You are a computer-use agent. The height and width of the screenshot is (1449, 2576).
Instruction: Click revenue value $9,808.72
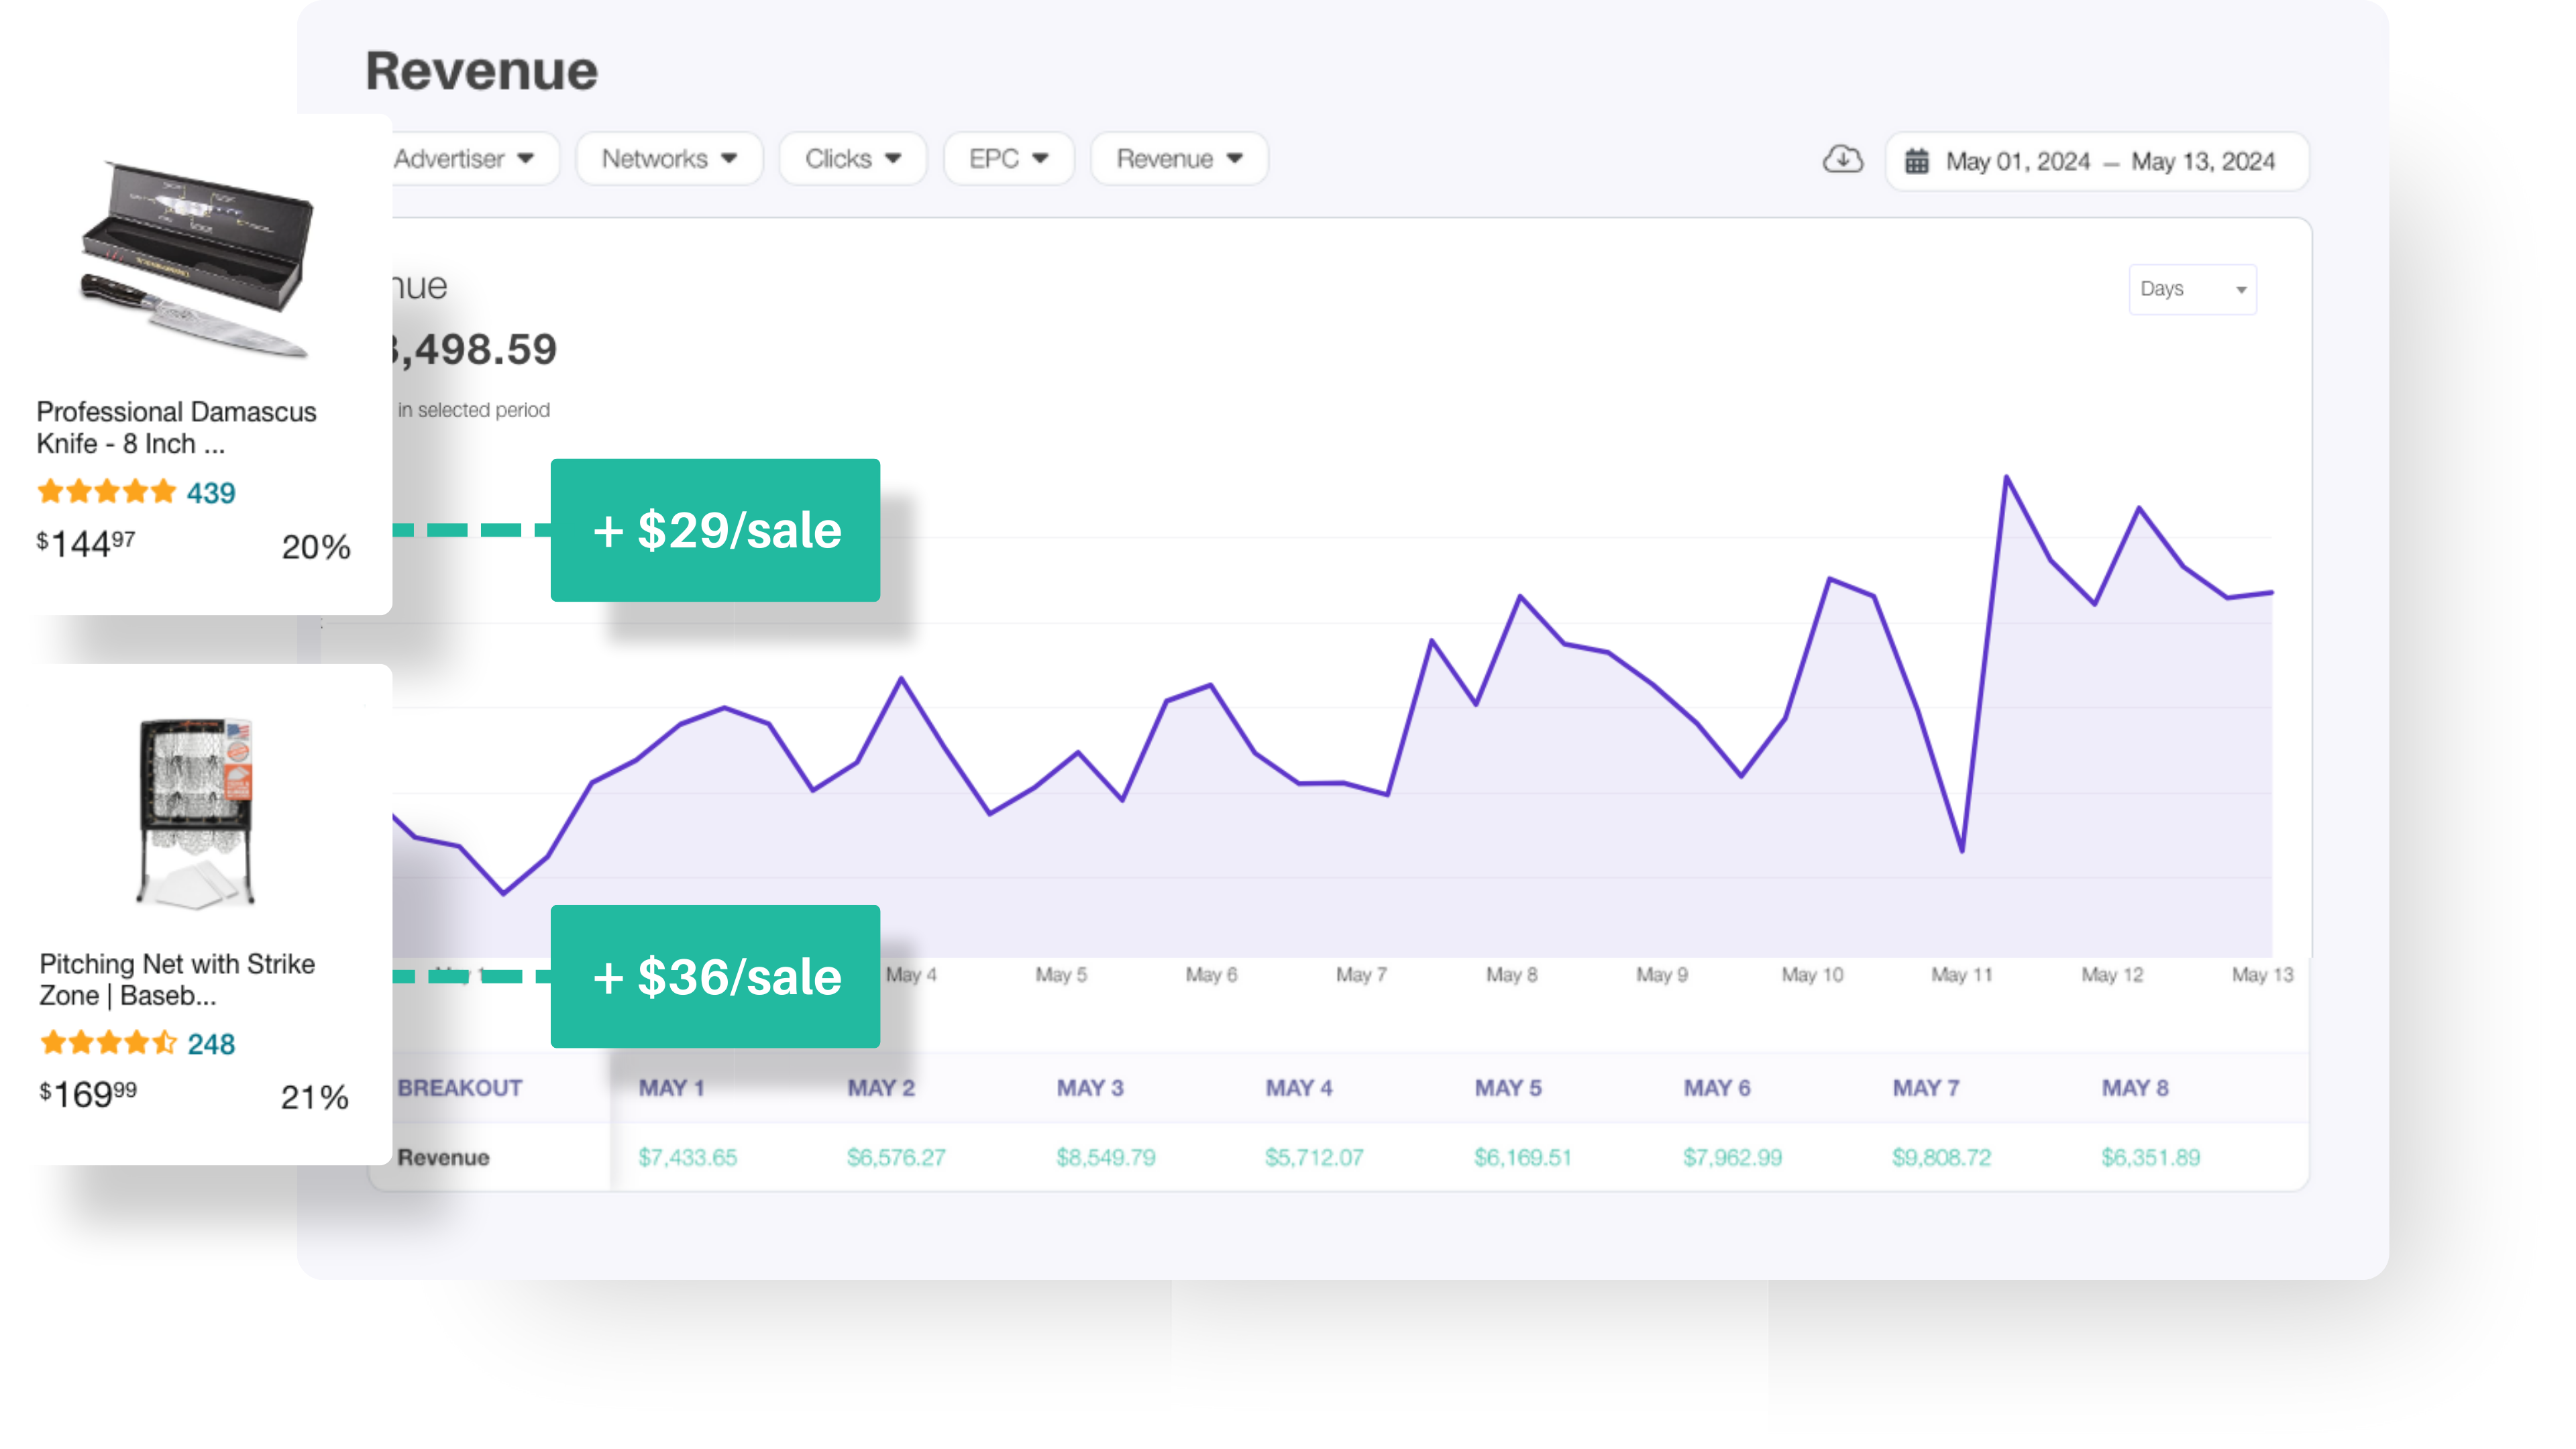[1942, 1157]
